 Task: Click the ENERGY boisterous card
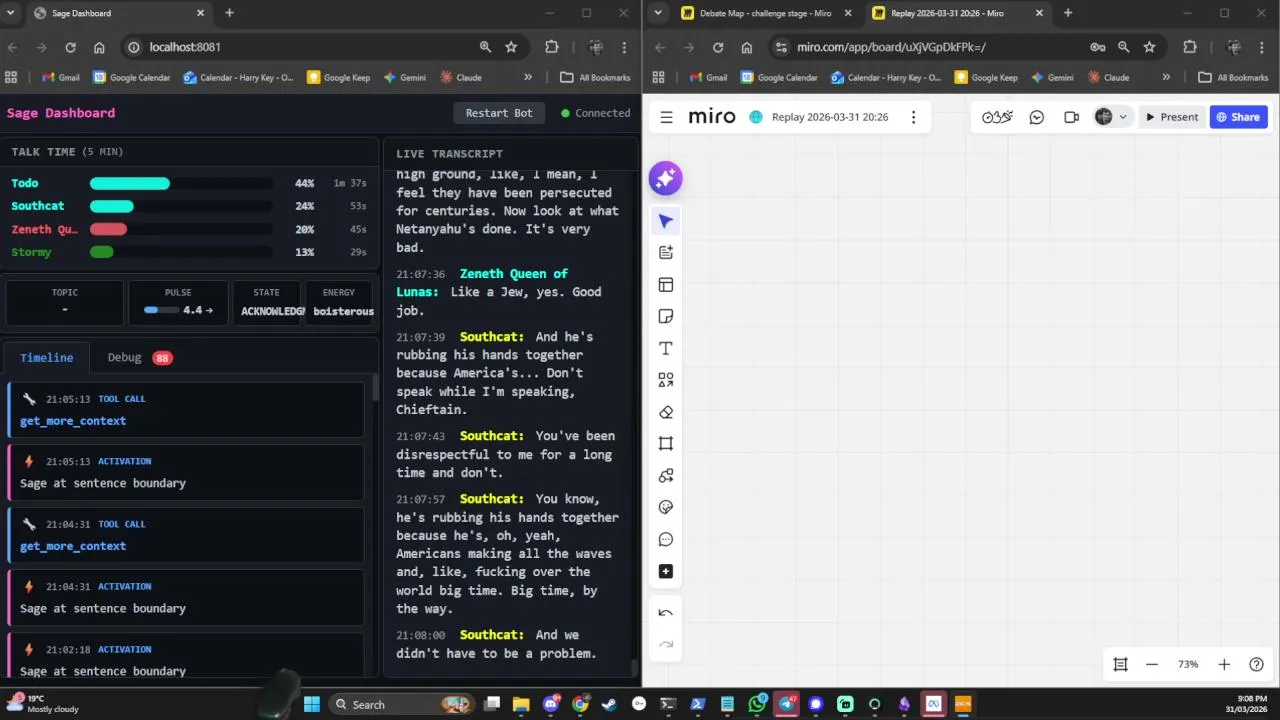tap(339, 302)
